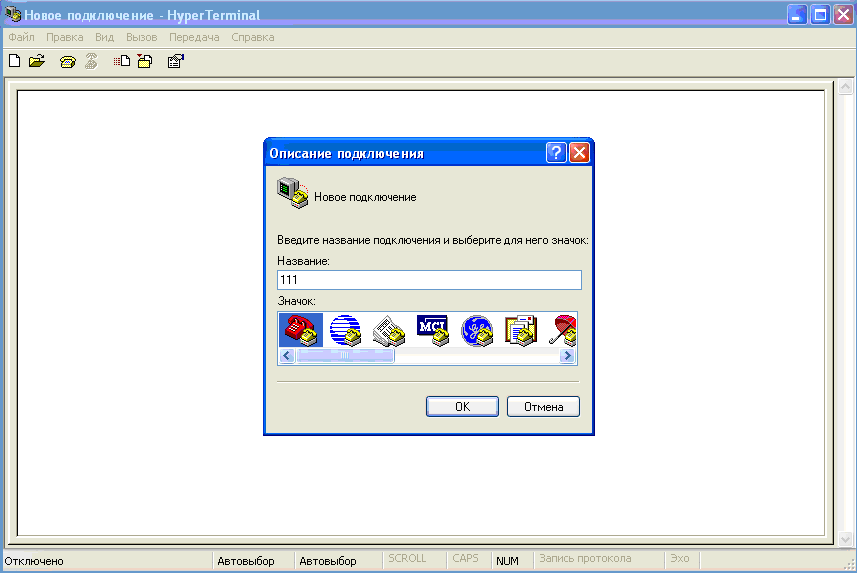Open the Вызов menu
The height and width of the screenshot is (573, 858).
(142, 37)
